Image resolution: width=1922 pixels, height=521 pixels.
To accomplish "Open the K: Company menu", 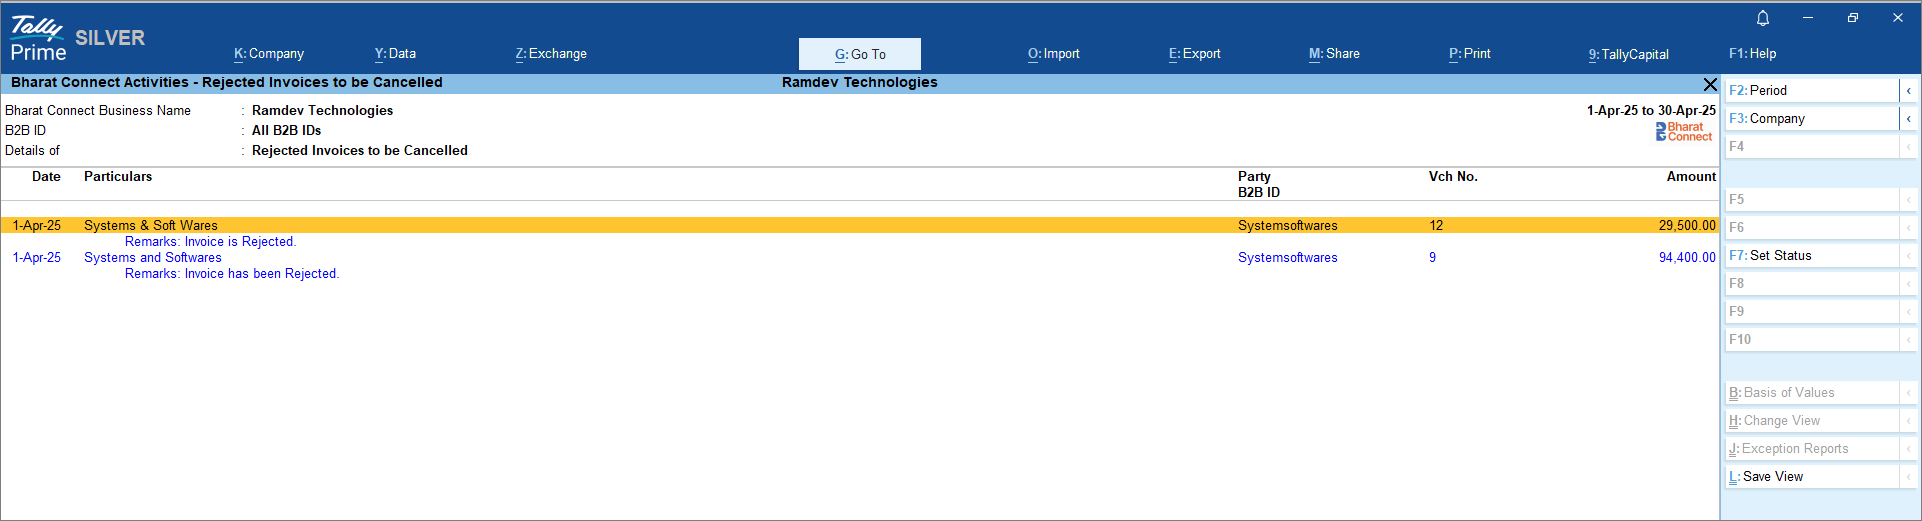I will (269, 54).
